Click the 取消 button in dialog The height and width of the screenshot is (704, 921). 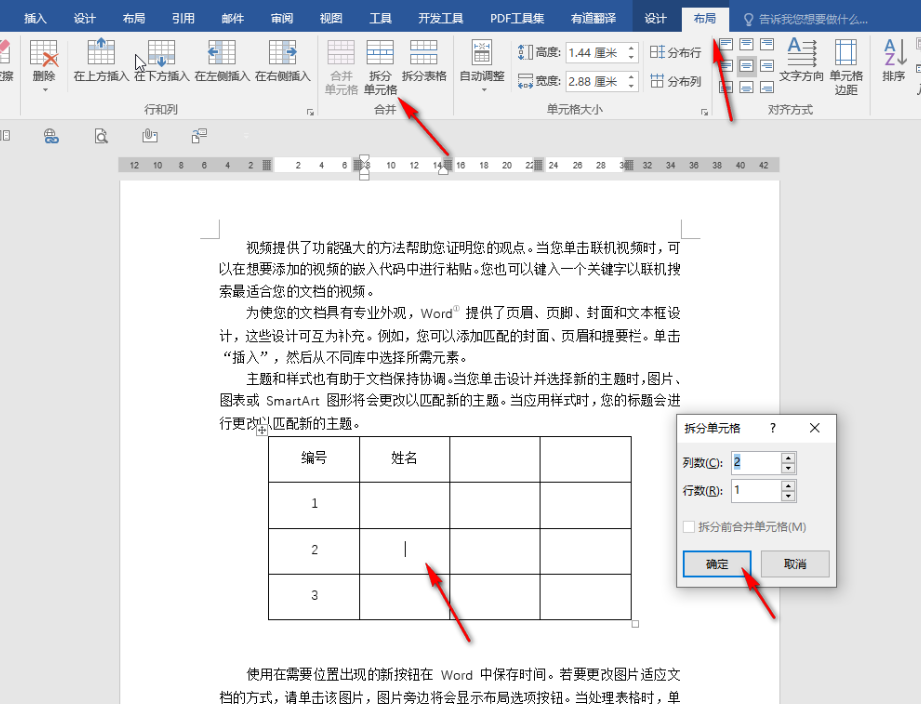[x=795, y=564]
